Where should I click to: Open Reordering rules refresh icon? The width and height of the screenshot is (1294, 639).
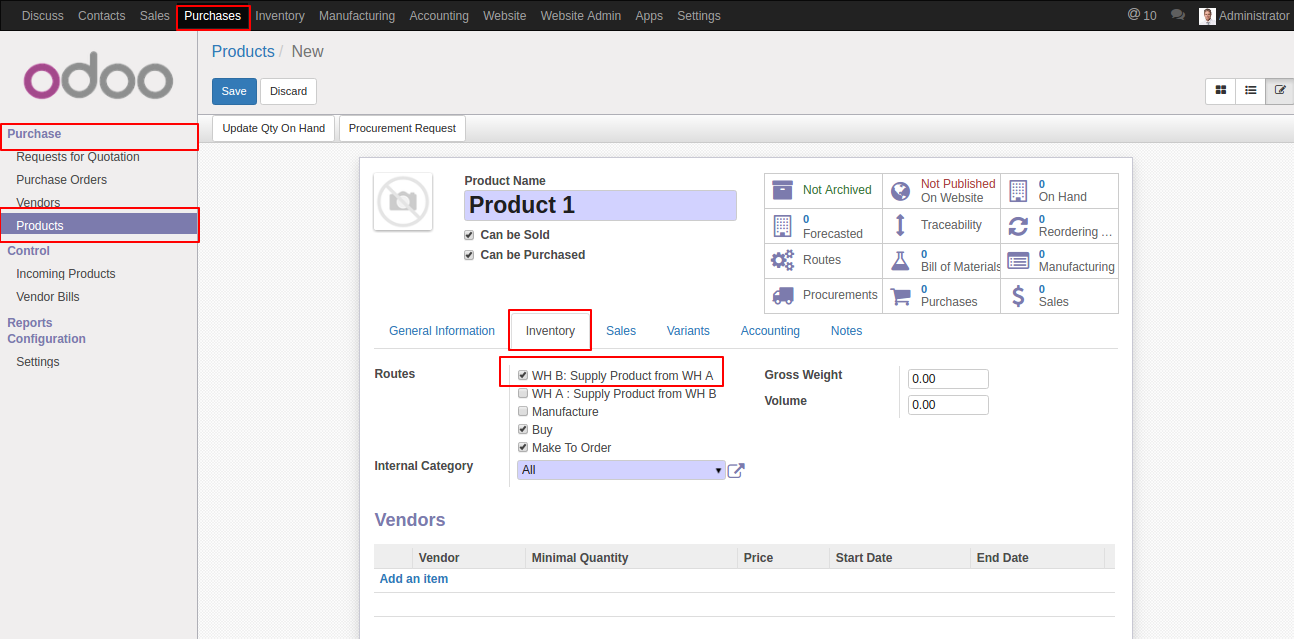point(1018,226)
